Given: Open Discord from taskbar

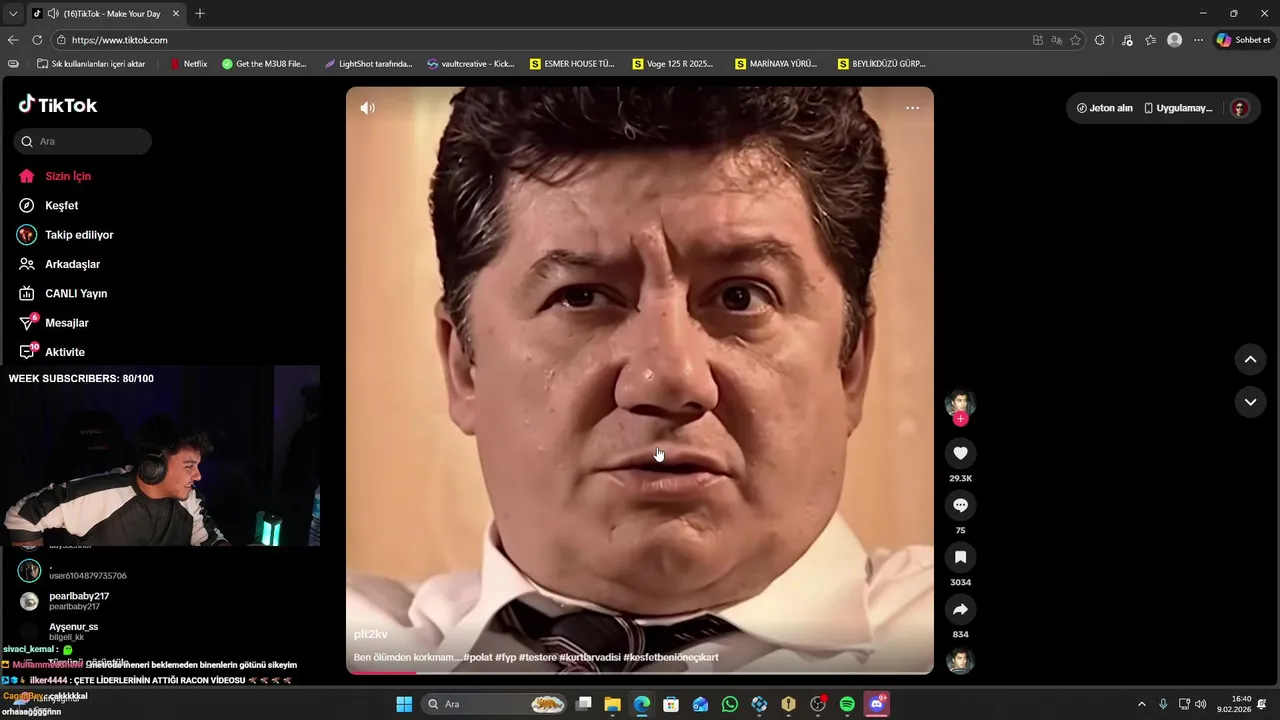Looking at the screenshot, I should coord(877,704).
